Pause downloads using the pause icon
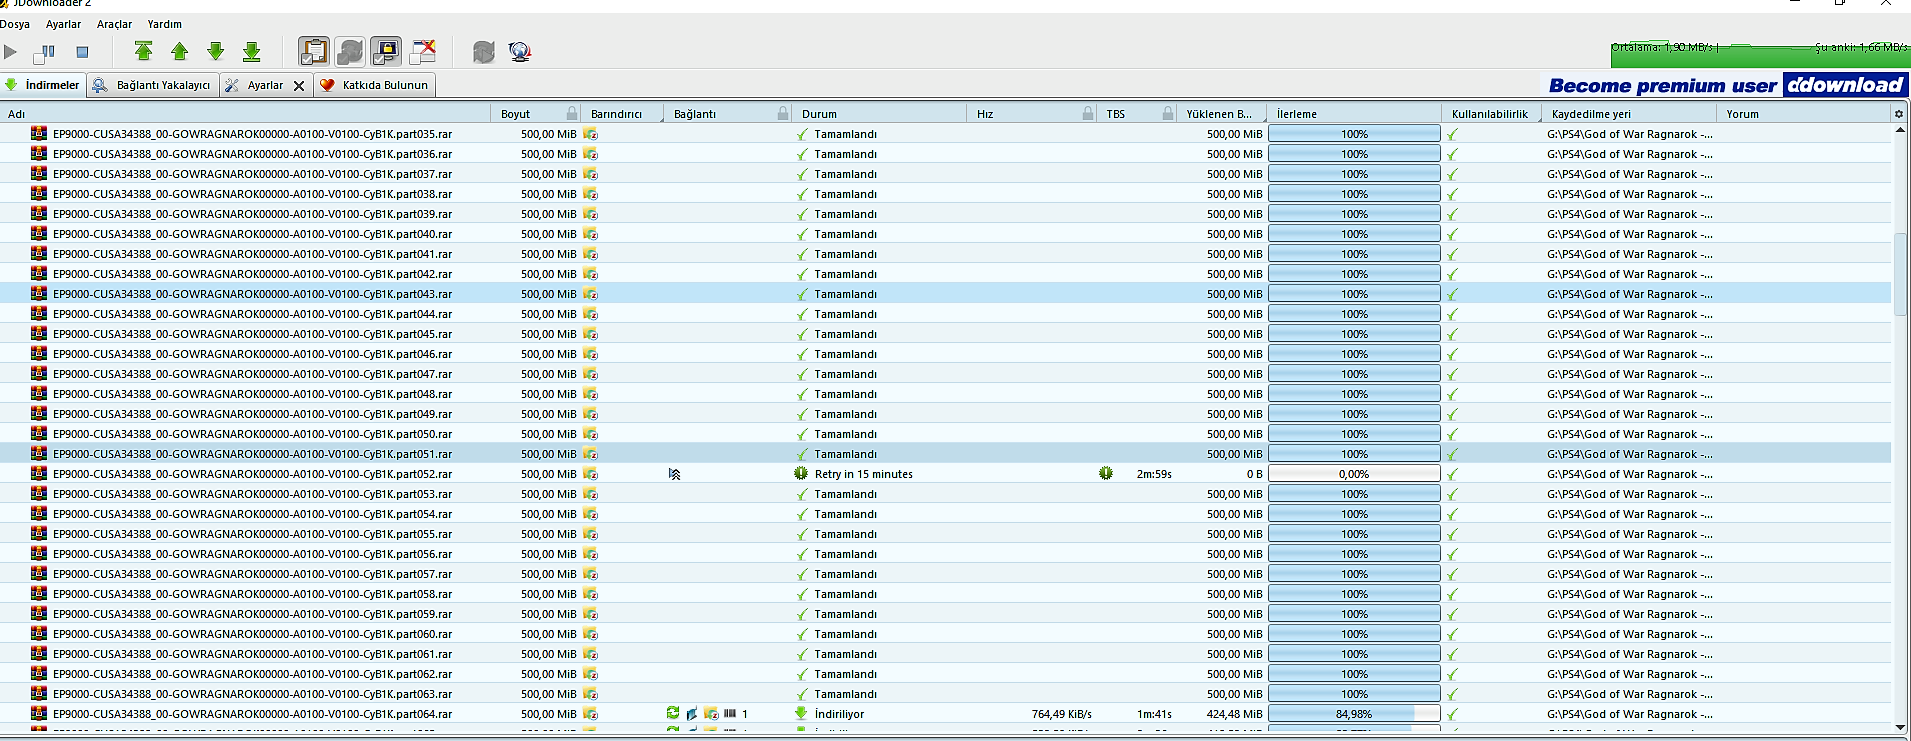This screenshot has height=741, width=1911. [45, 52]
